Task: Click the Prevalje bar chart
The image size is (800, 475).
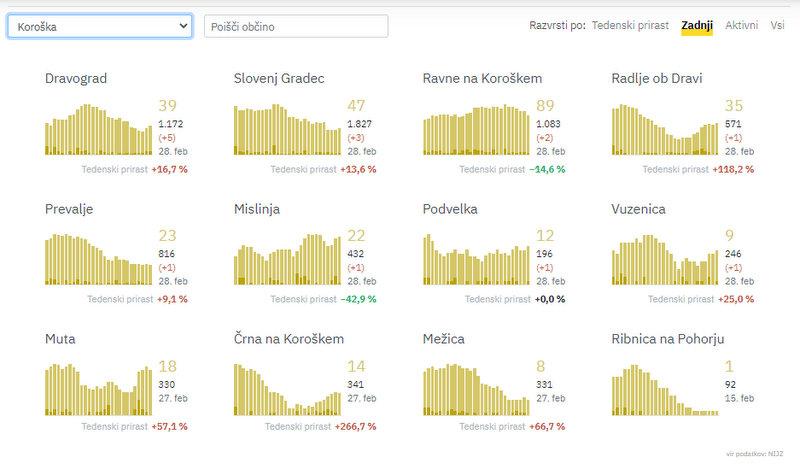Action: (98, 260)
